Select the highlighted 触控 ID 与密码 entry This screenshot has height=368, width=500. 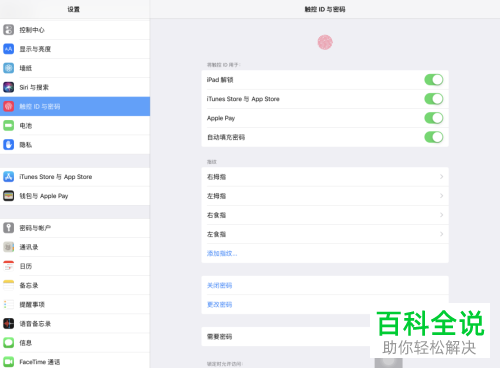(x=75, y=106)
